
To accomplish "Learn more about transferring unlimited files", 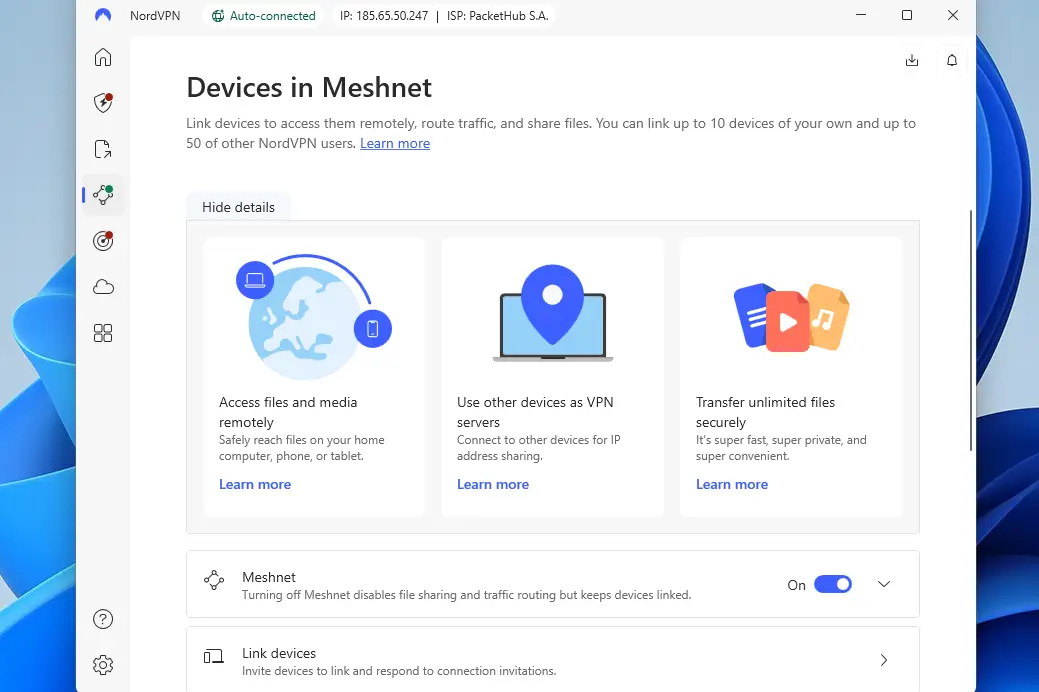I will [x=732, y=485].
